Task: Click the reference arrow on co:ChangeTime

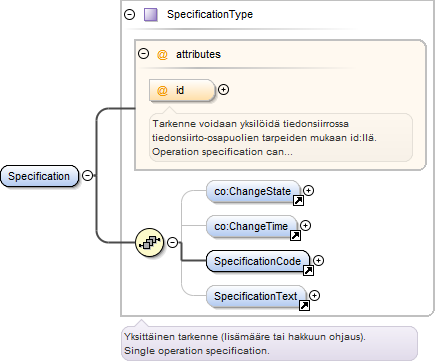Action: 295,235
